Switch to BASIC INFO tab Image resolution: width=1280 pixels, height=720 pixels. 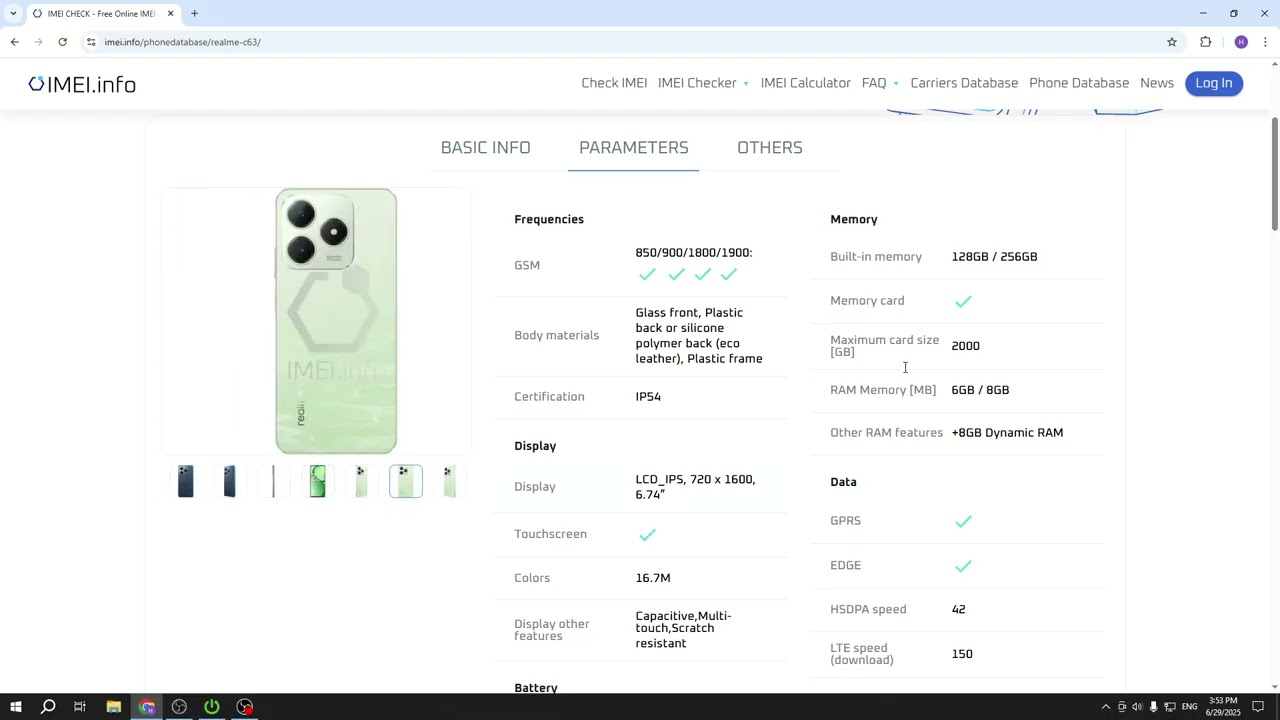click(485, 148)
